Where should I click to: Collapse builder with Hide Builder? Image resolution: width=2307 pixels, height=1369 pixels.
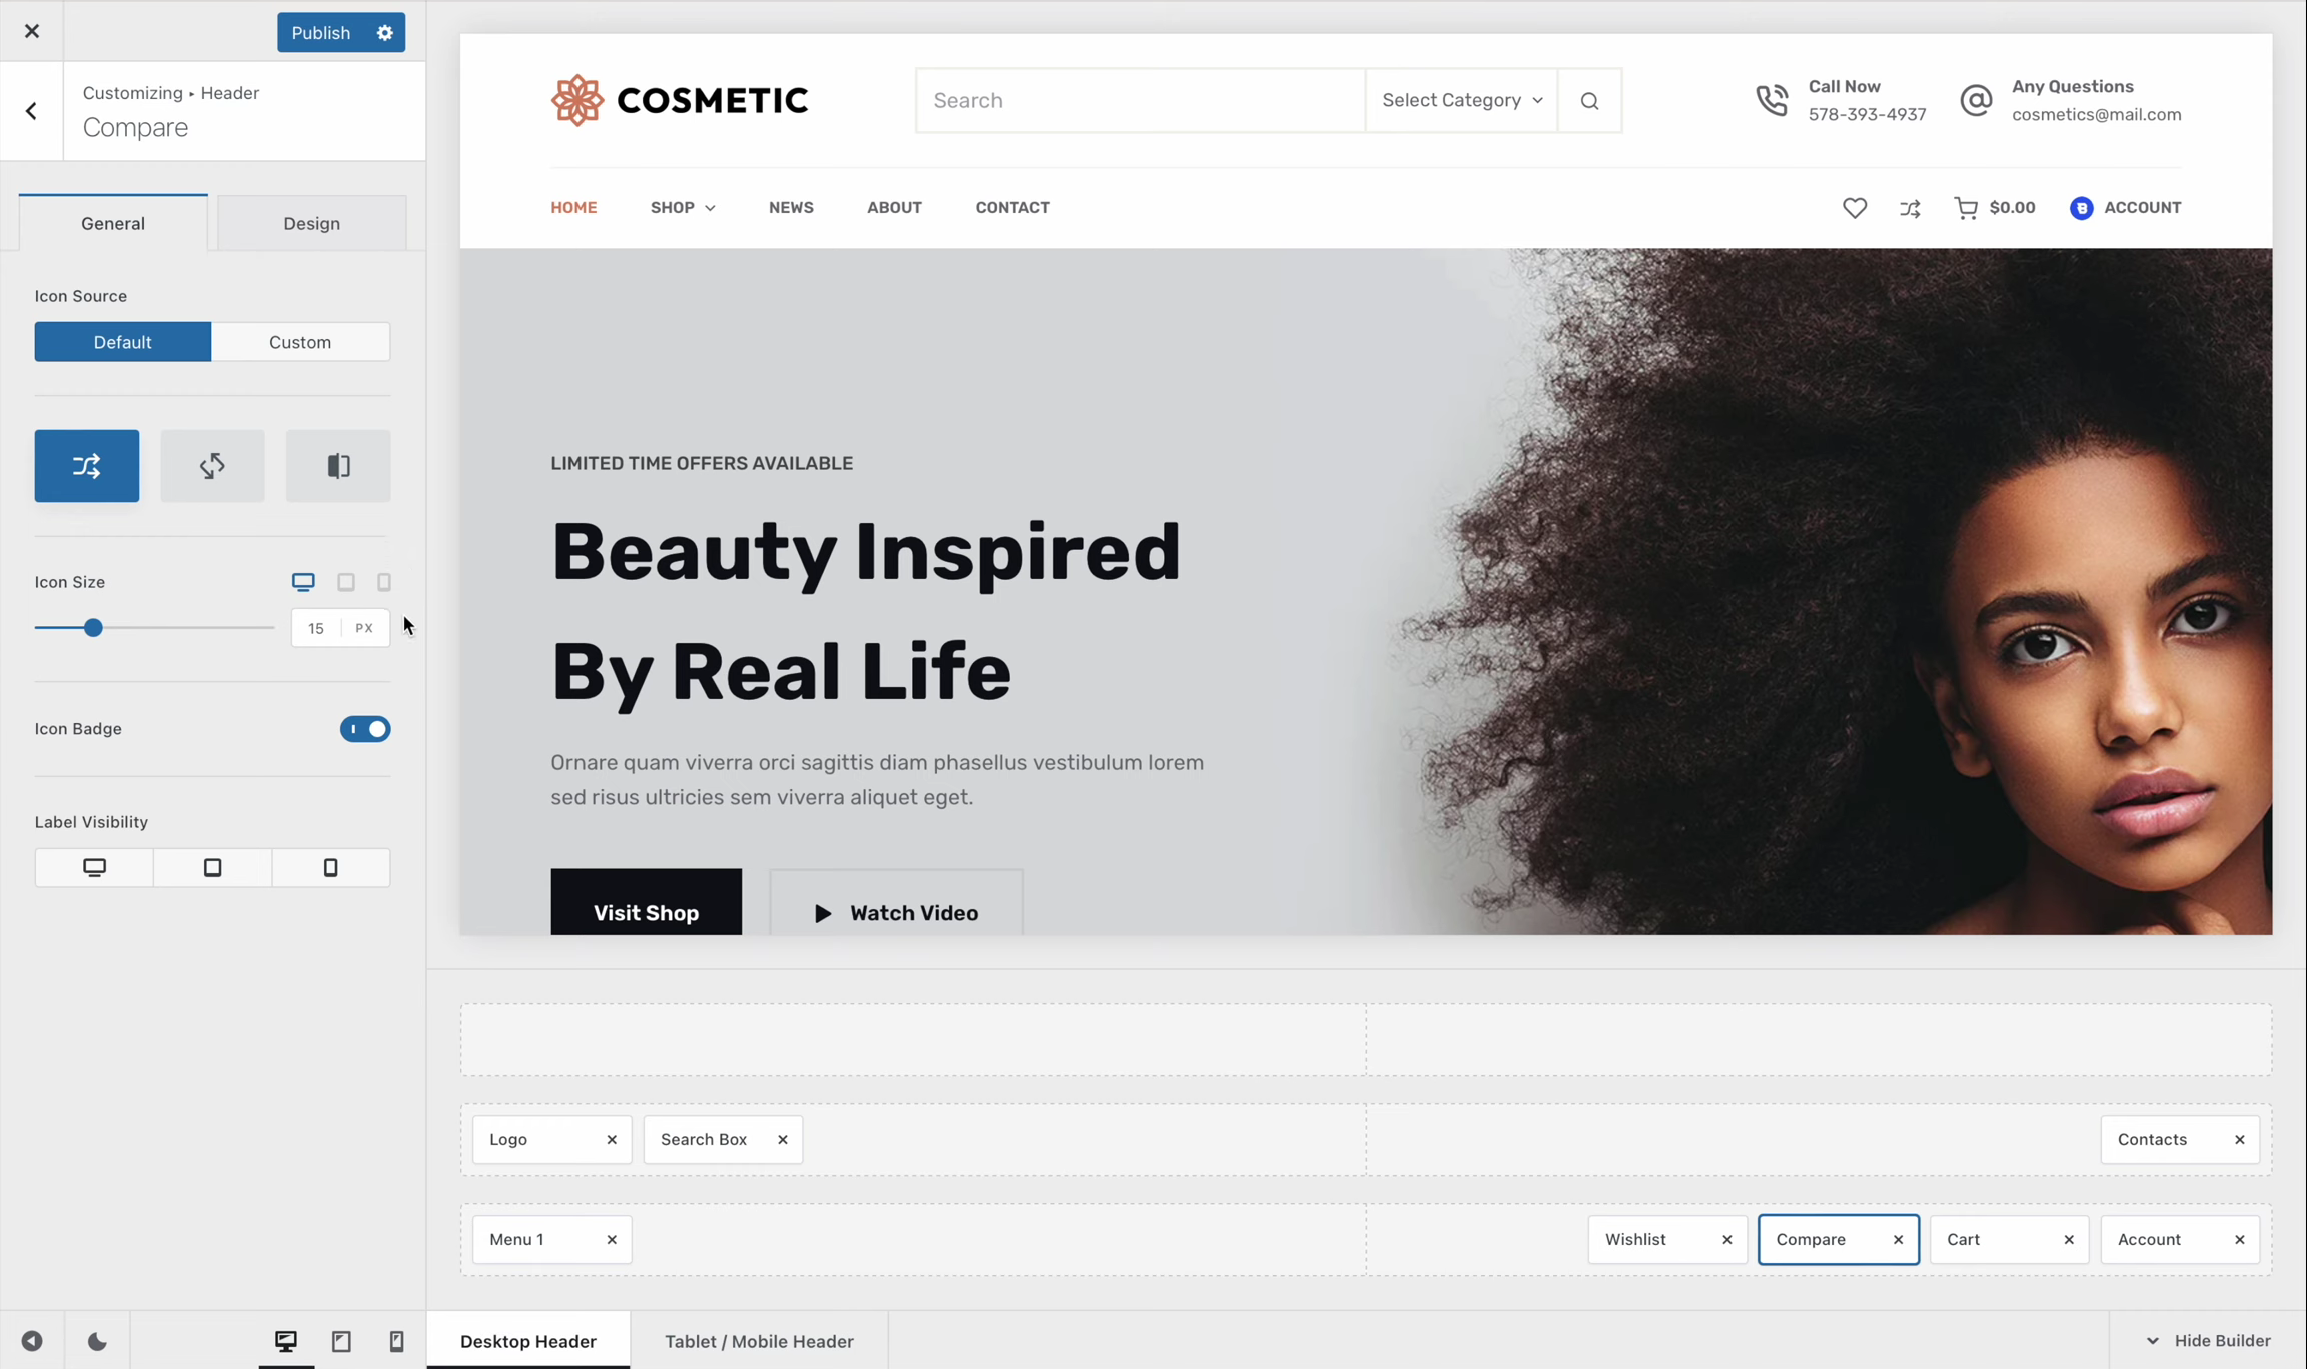click(x=2208, y=1340)
